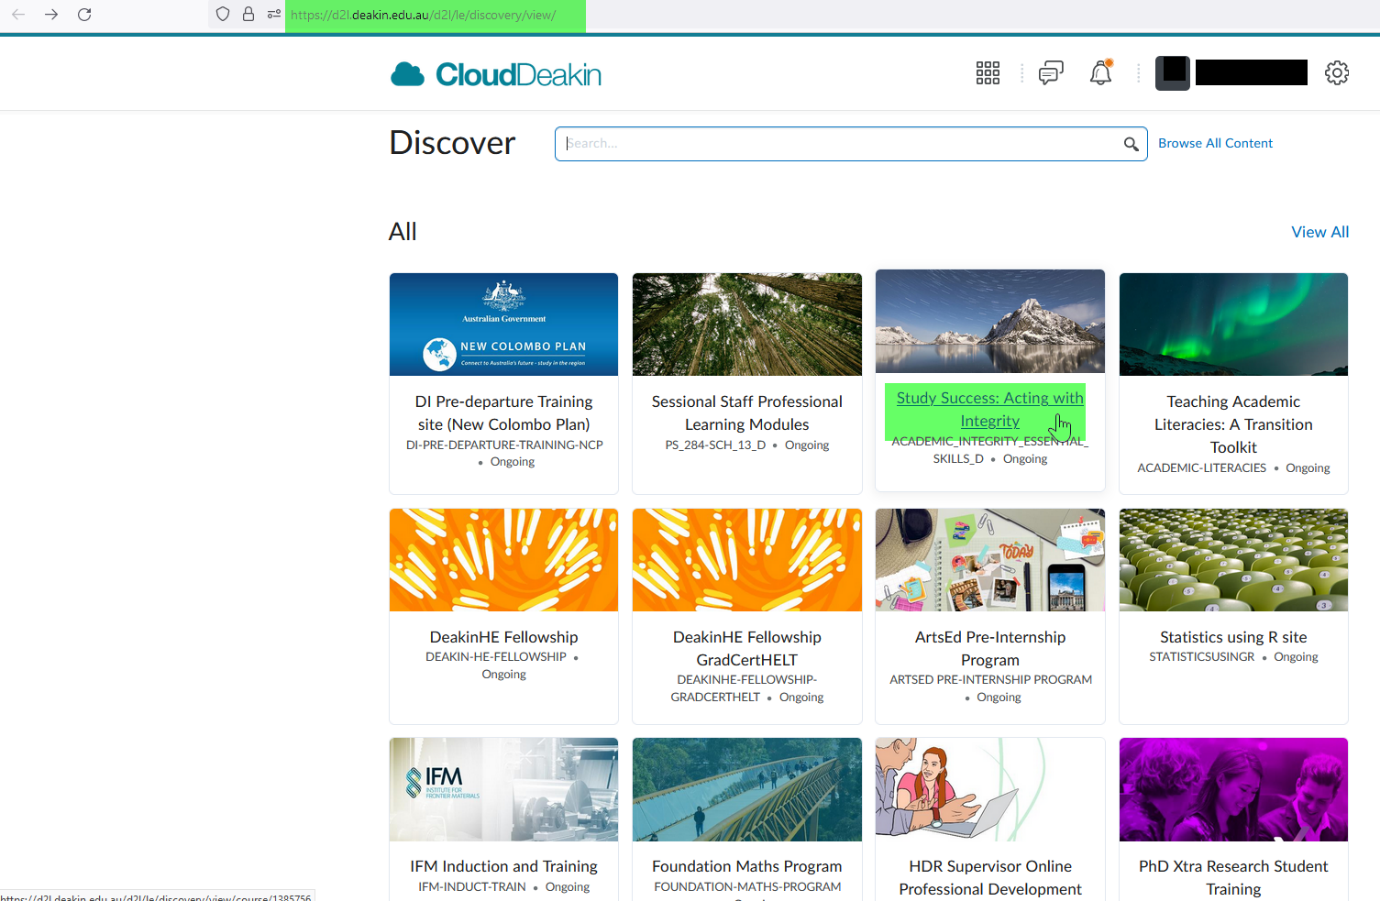Screen dimensions: 1380x901
Task: Click the All section heading
Action: tap(402, 232)
